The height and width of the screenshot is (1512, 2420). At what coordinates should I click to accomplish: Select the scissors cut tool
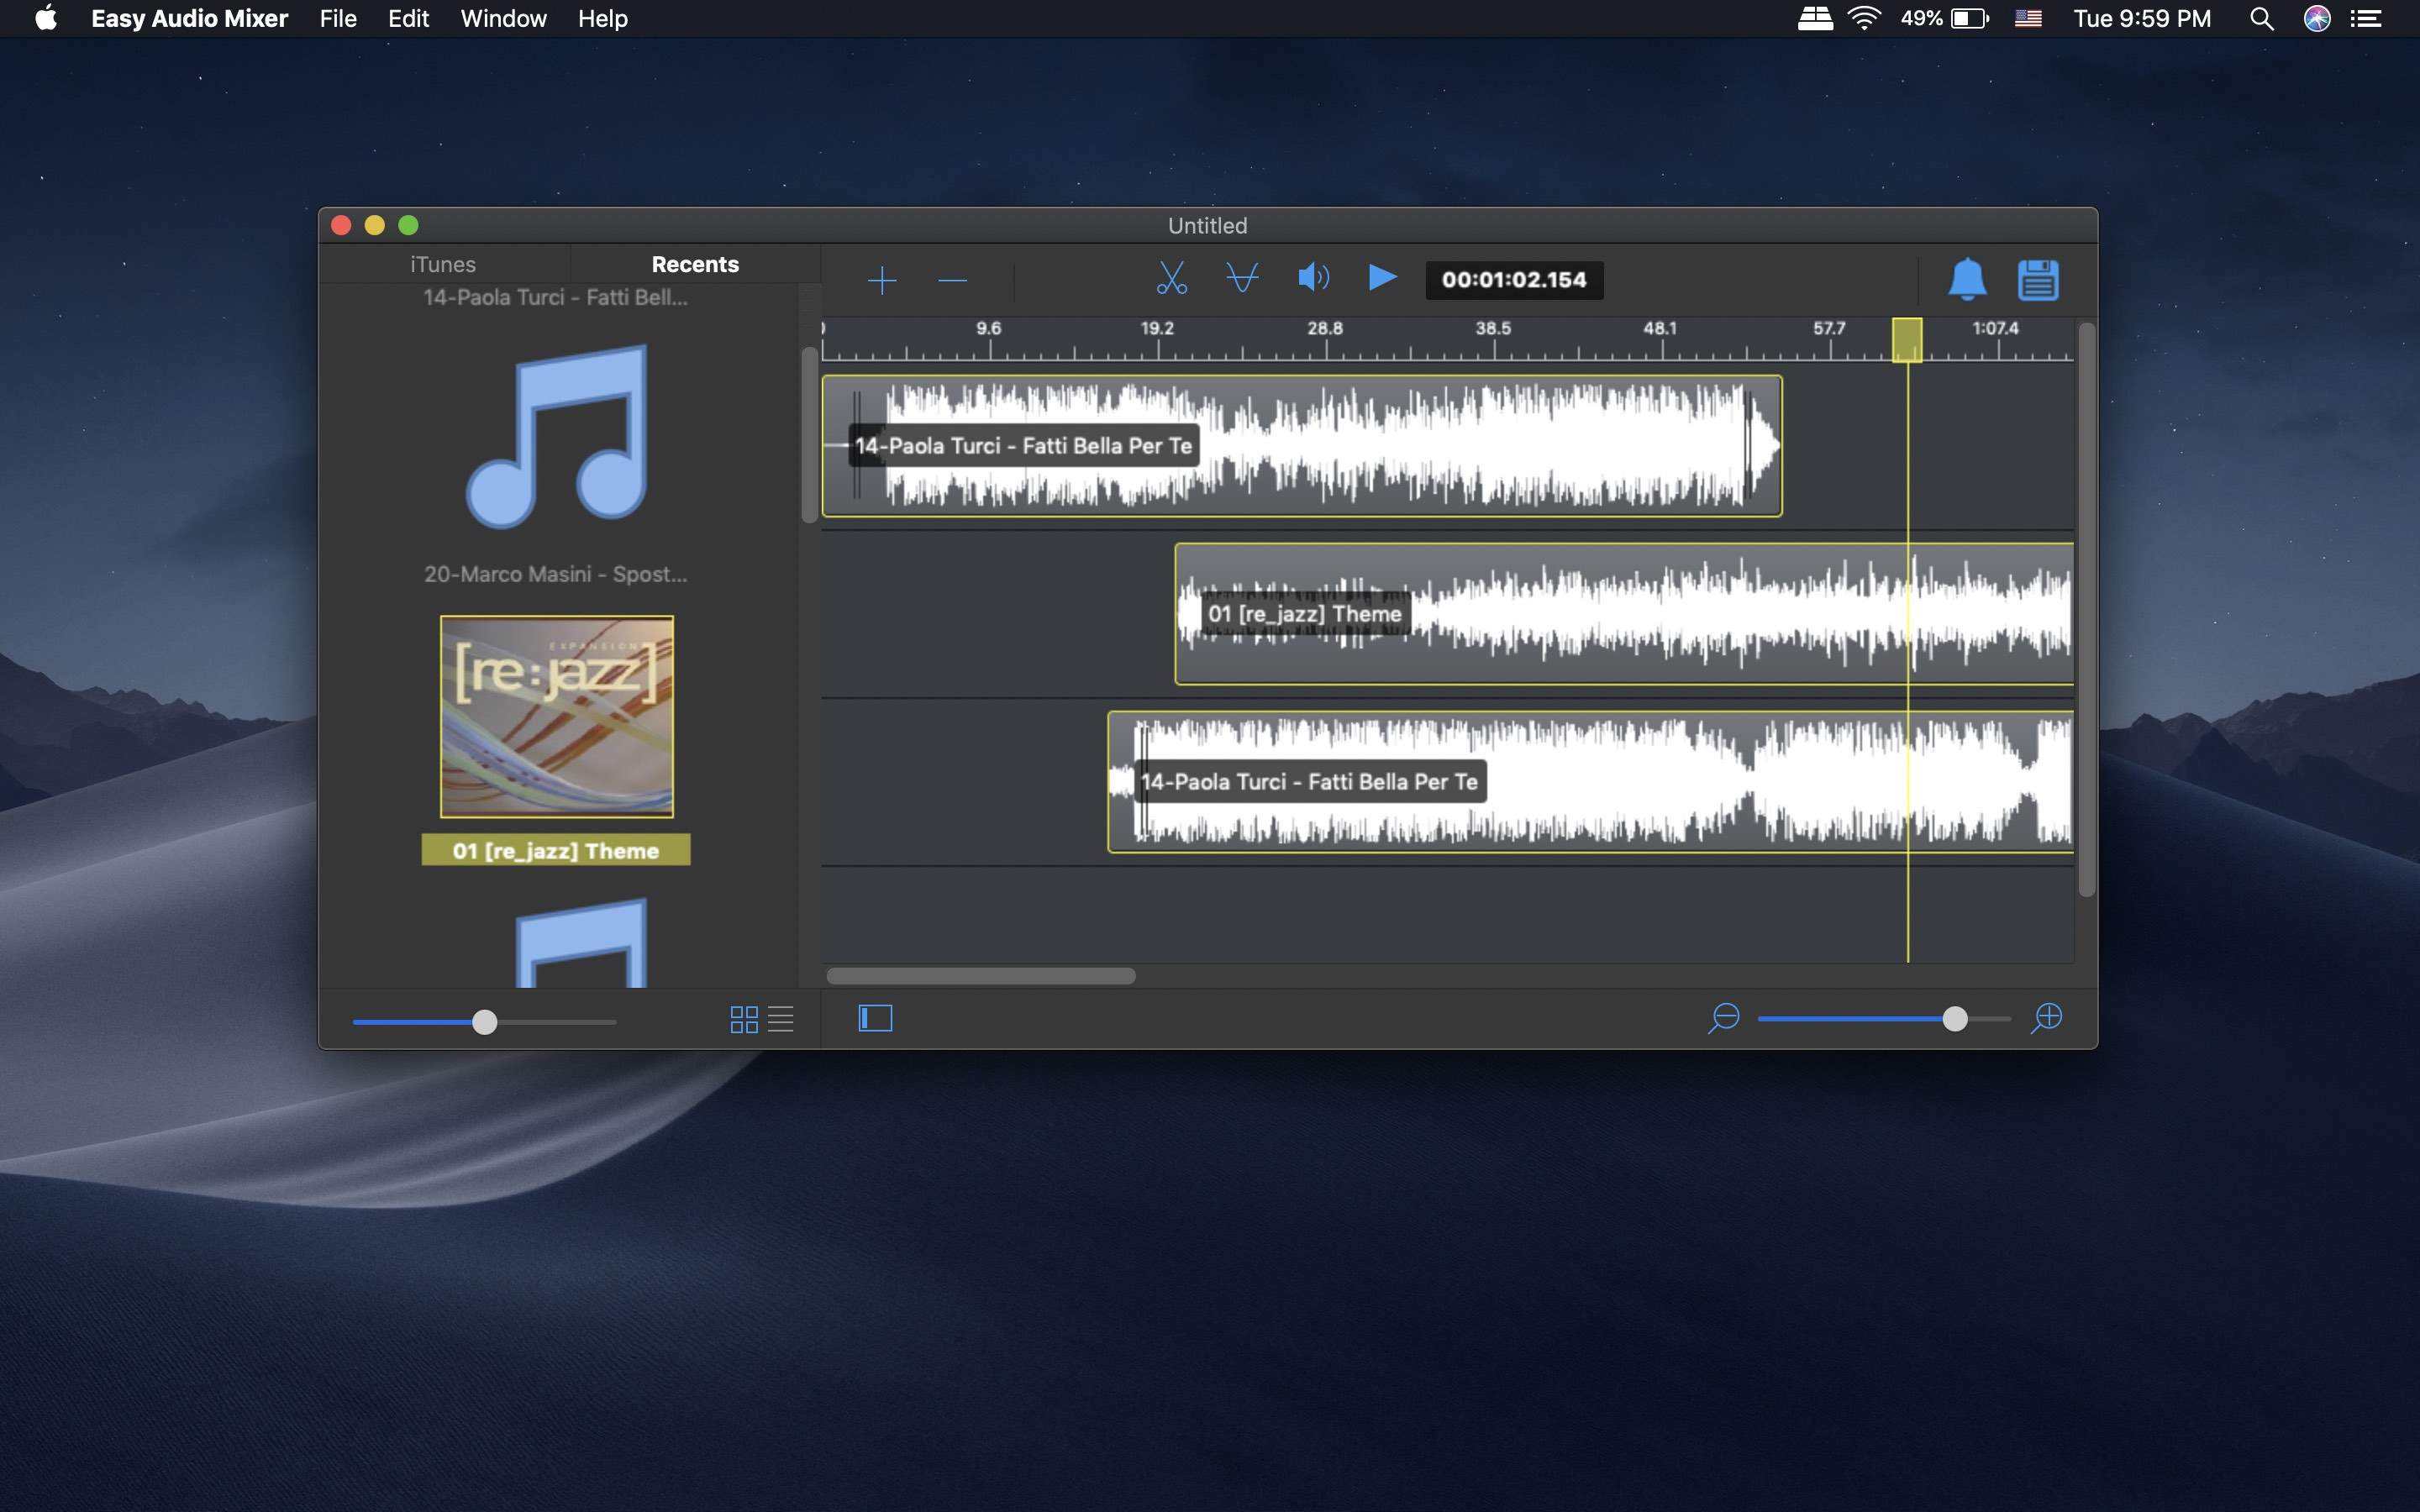(1171, 278)
